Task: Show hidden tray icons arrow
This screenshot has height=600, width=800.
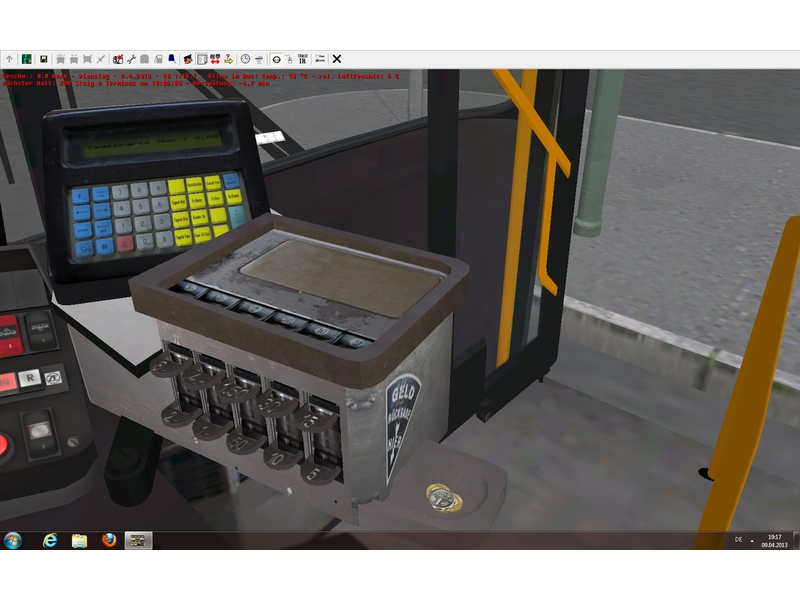Action: [x=752, y=540]
